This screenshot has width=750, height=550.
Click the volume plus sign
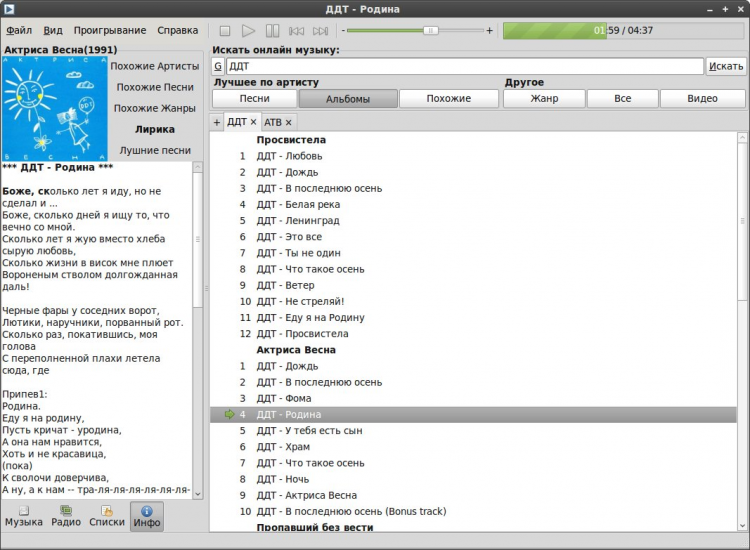point(489,31)
